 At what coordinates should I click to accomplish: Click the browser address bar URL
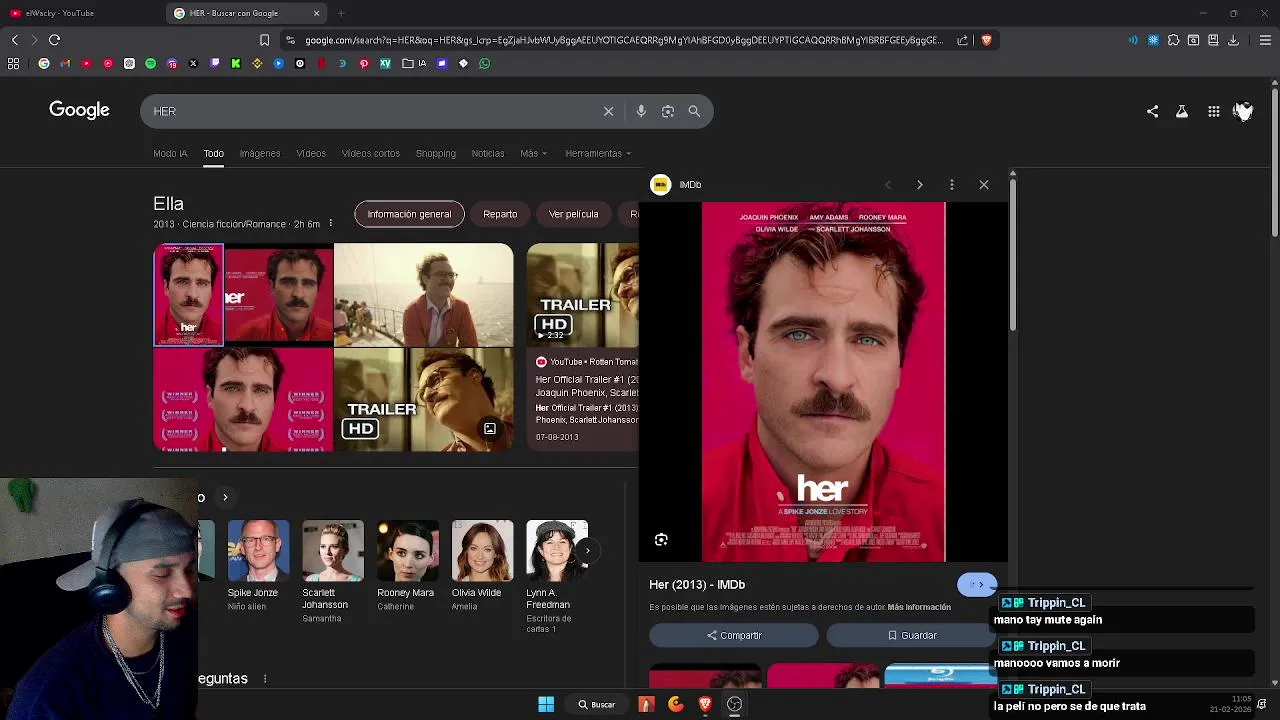(x=624, y=40)
